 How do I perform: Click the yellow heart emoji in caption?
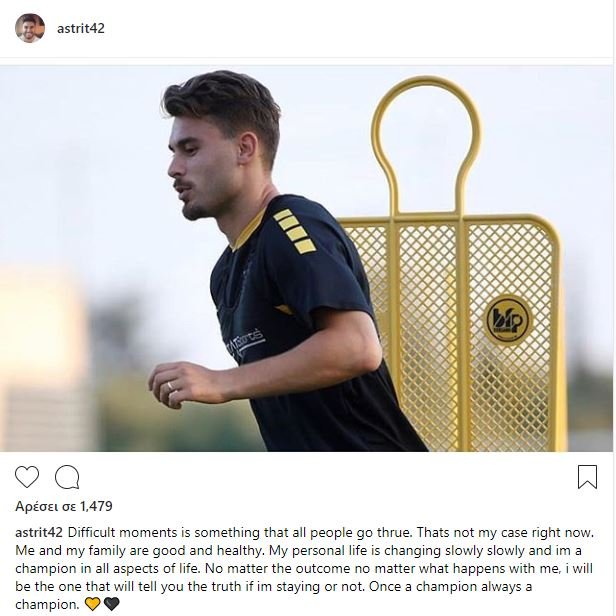(x=93, y=604)
